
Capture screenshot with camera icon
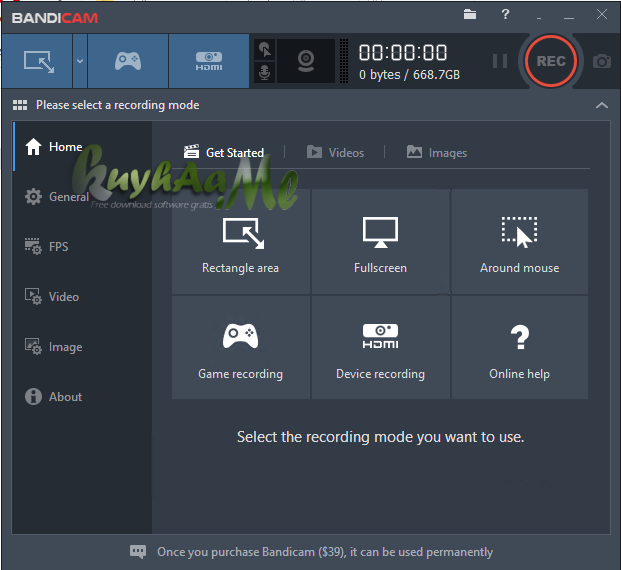(602, 61)
